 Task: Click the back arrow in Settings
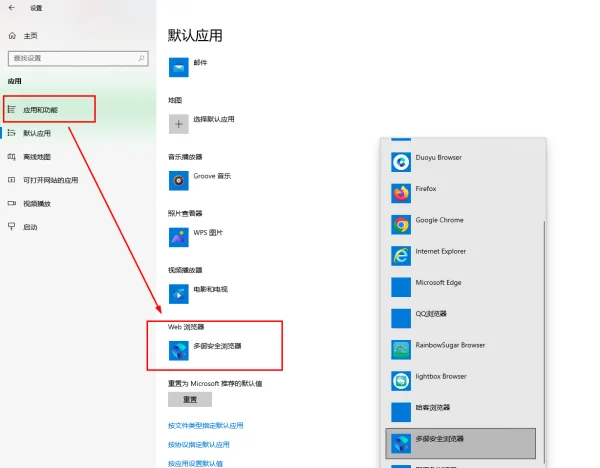point(12,8)
